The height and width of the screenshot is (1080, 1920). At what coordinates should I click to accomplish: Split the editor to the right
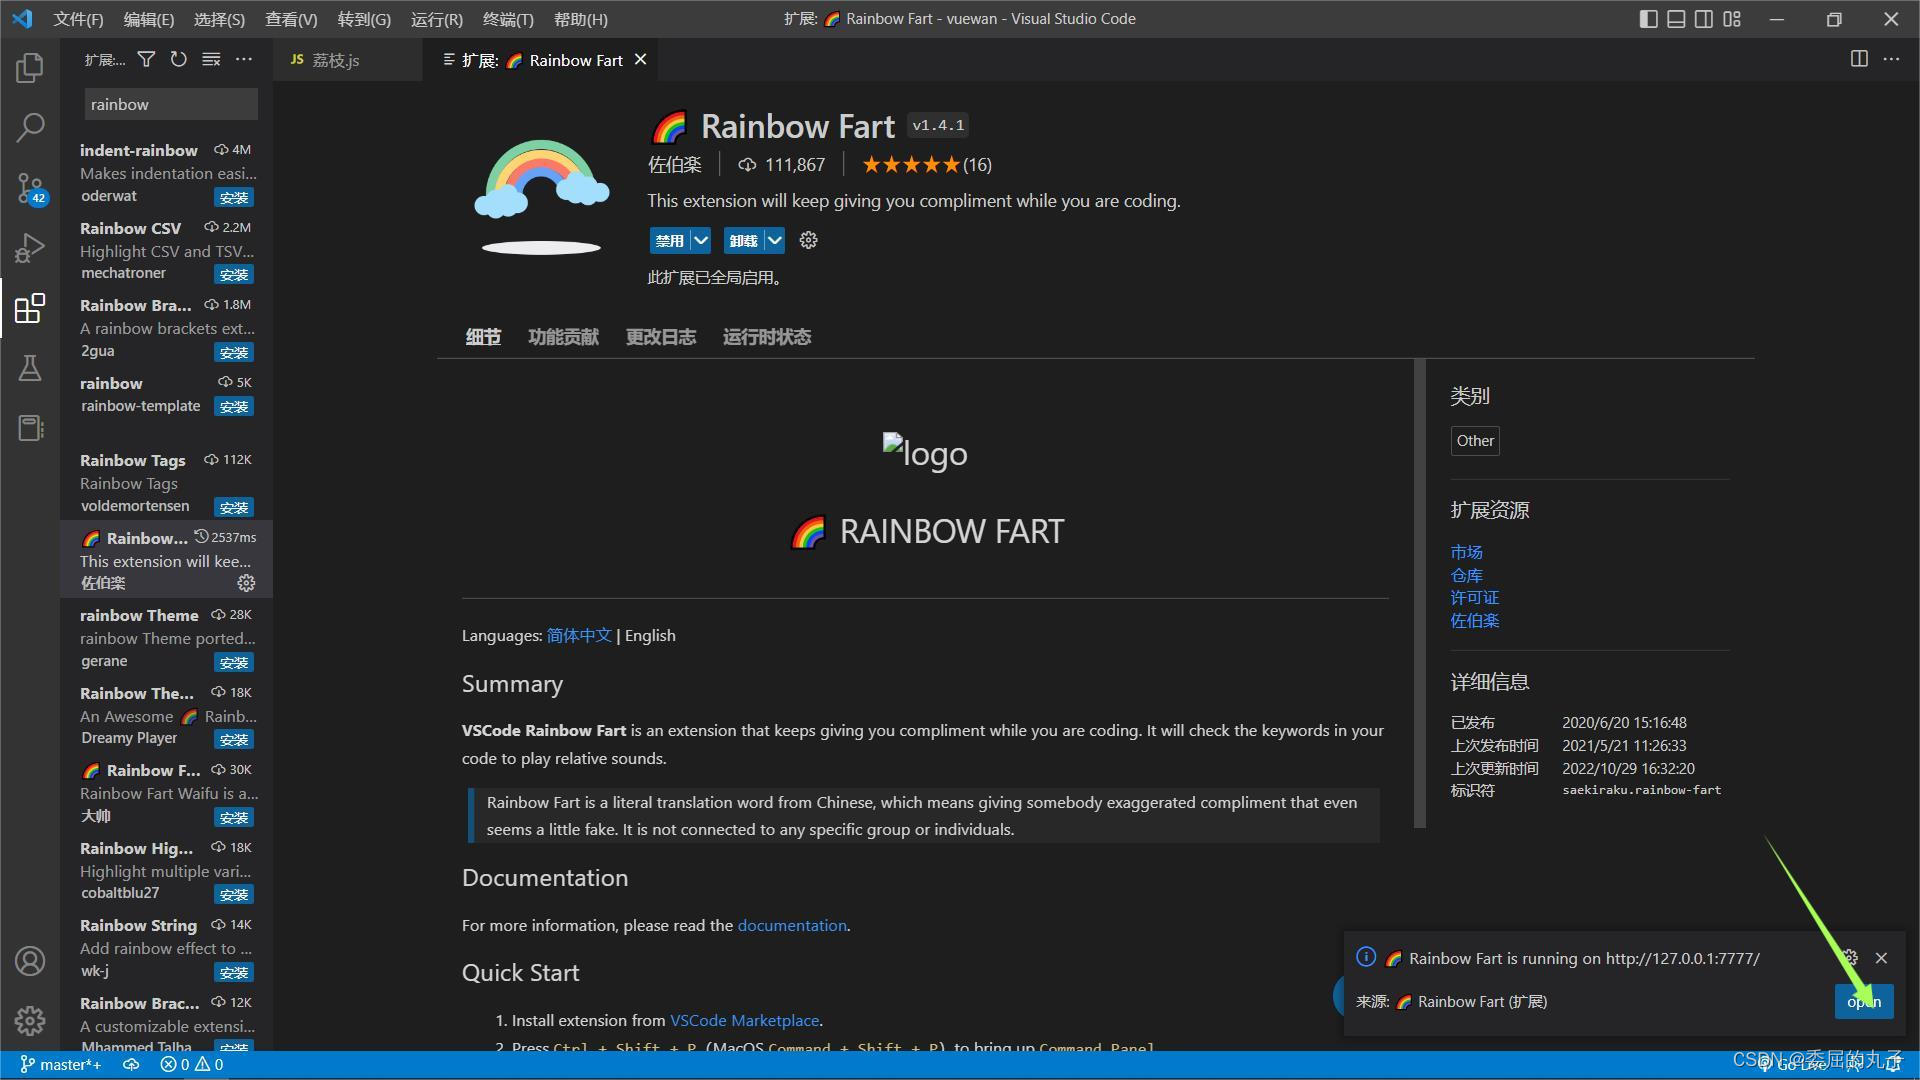pos(1859,59)
